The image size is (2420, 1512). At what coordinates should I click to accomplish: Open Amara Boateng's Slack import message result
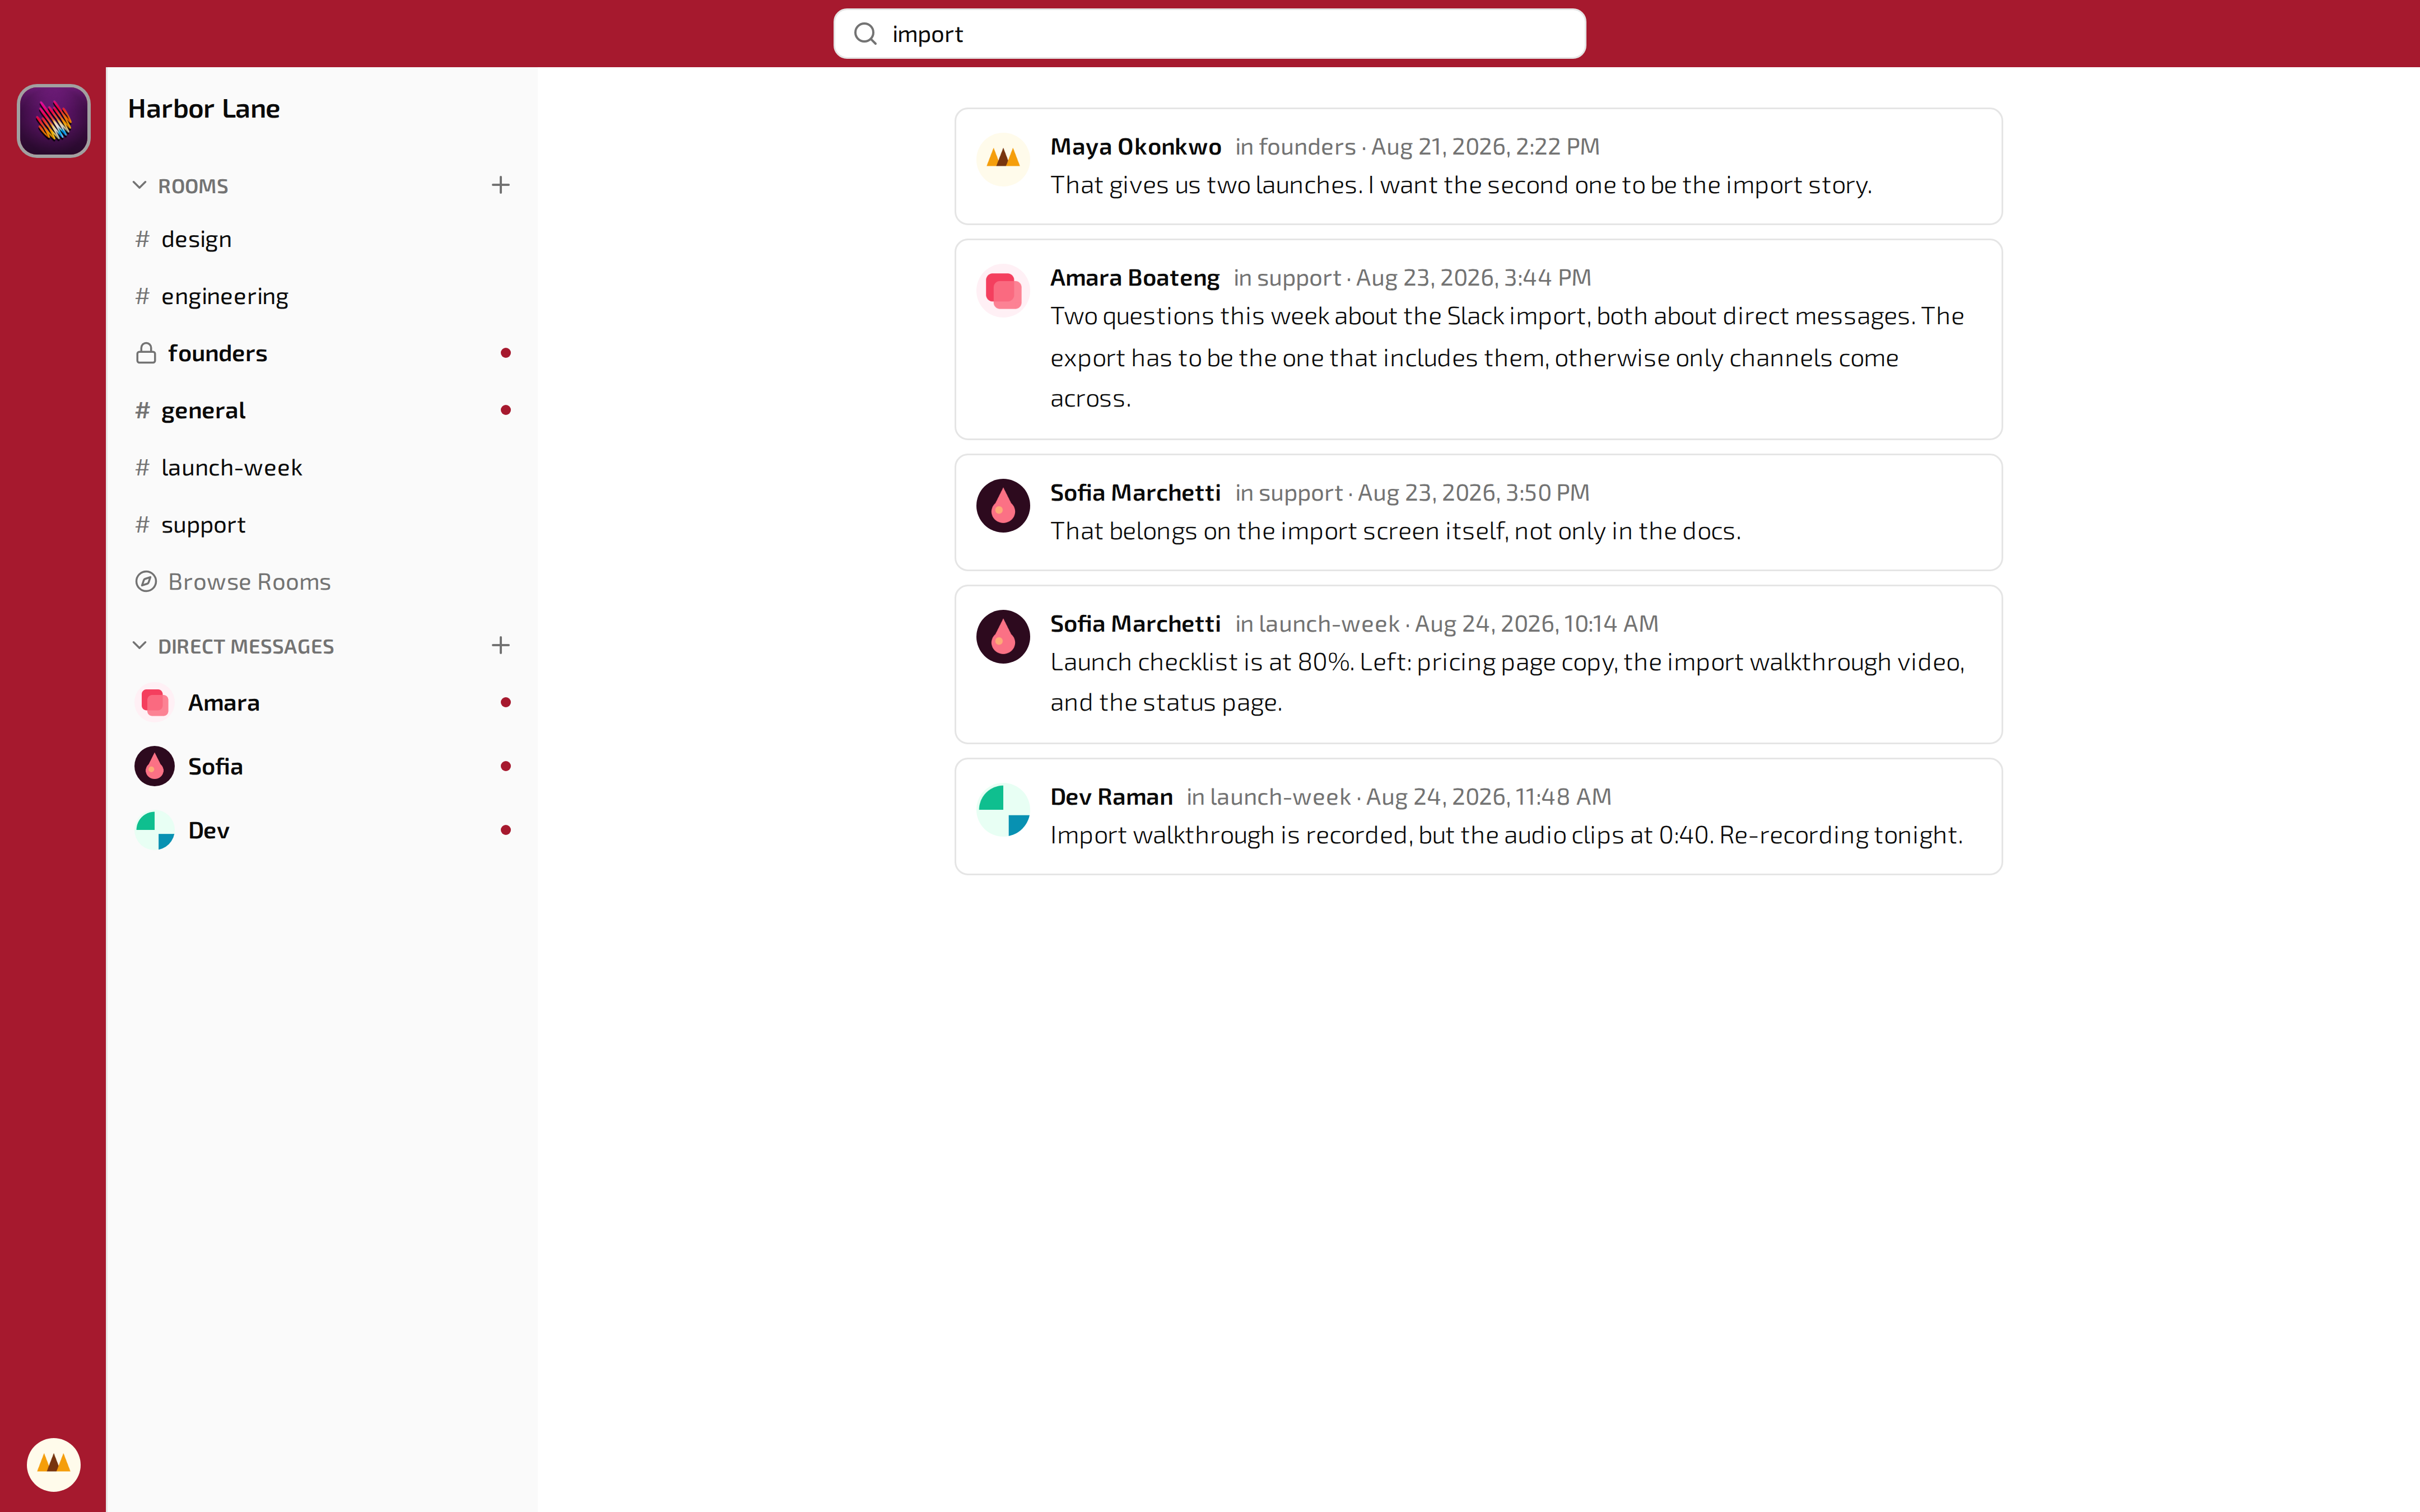1478,339
